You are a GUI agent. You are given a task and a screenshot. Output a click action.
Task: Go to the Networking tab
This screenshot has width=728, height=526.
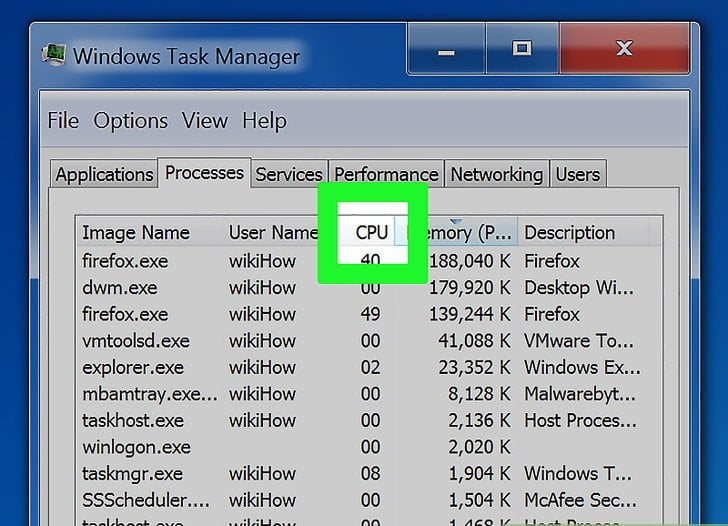pyautogui.click(x=497, y=175)
